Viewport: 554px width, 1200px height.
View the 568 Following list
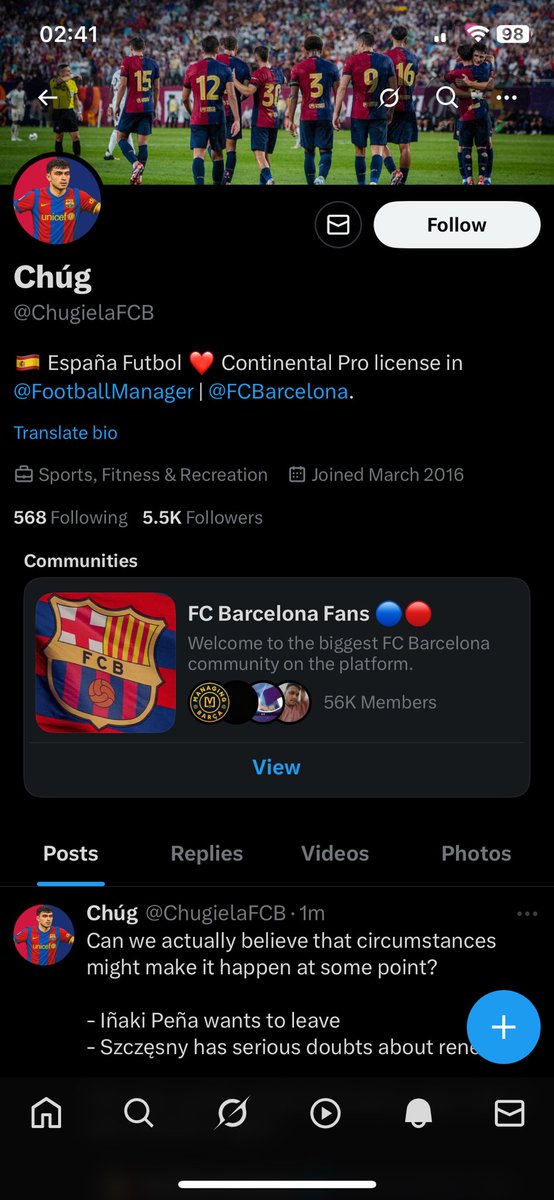(x=70, y=517)
